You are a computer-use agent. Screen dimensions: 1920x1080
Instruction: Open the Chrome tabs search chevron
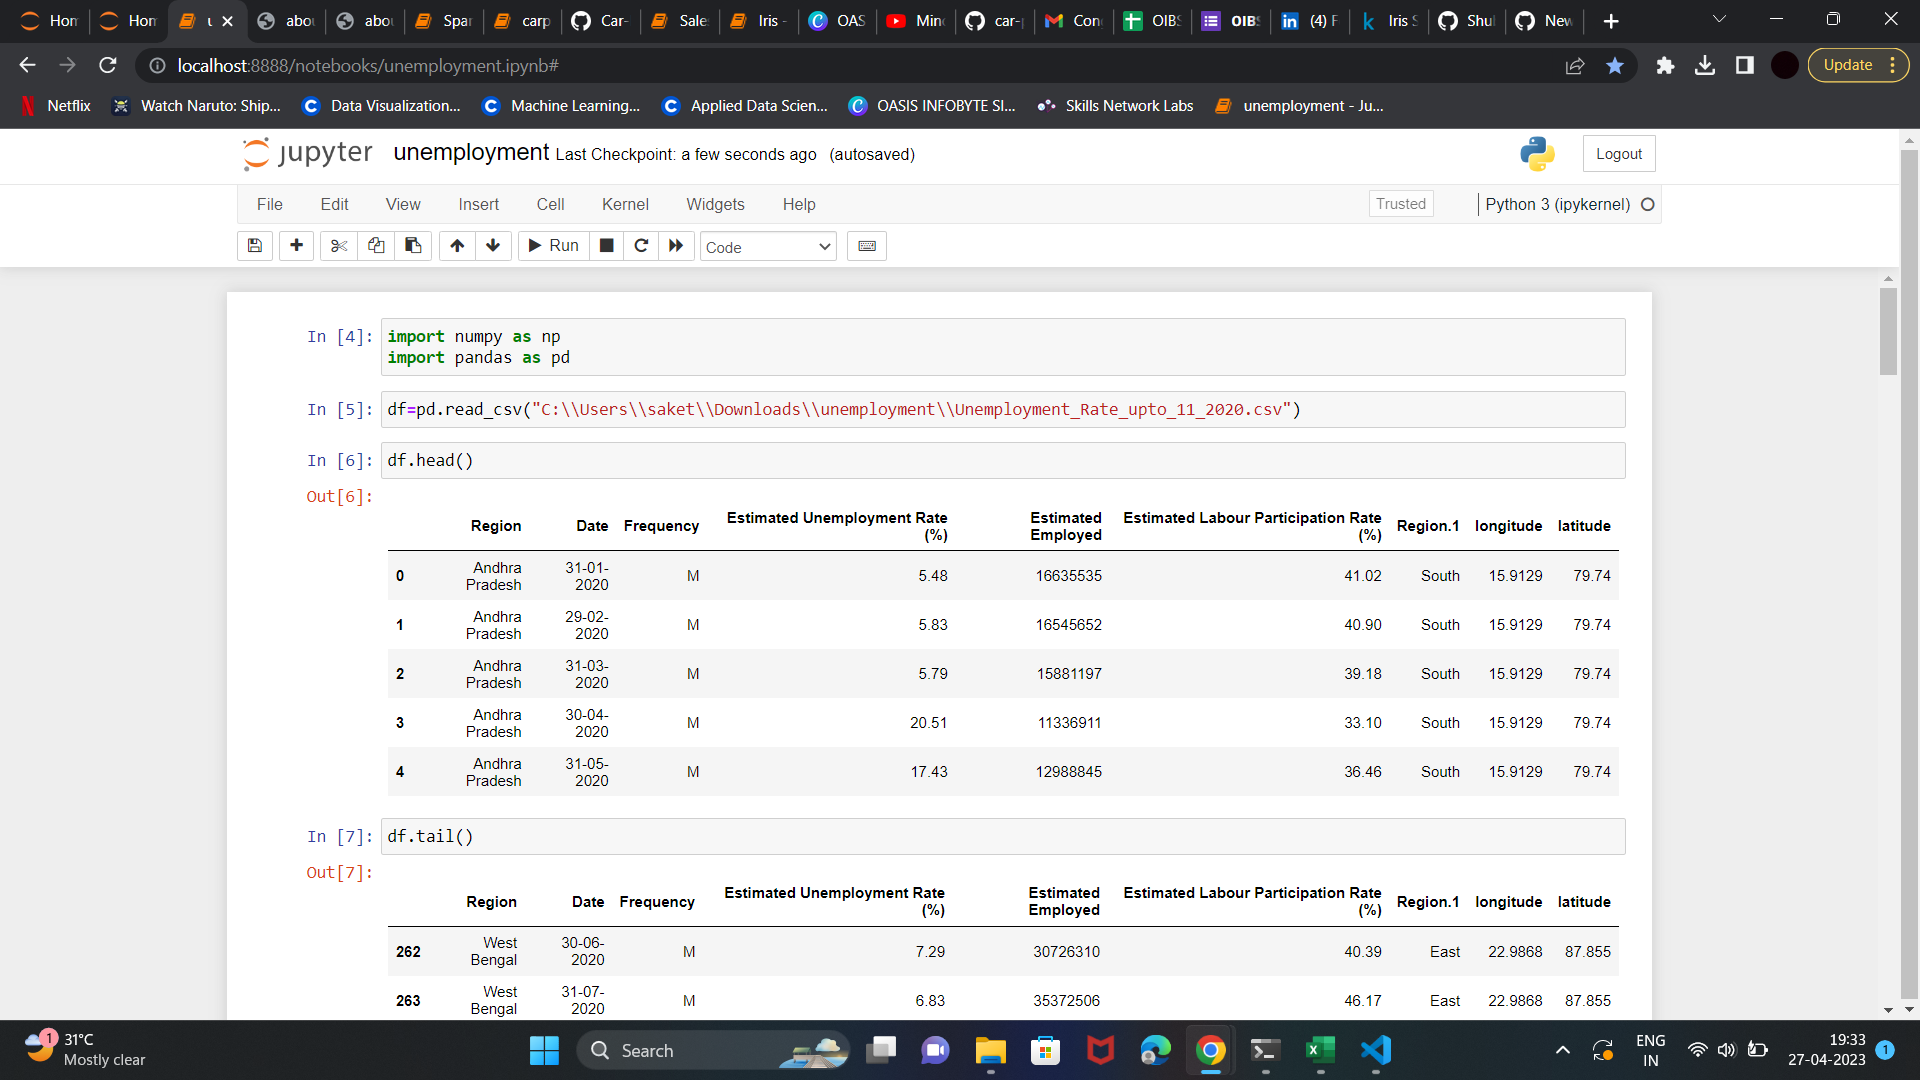click(x=1719, y=18)
